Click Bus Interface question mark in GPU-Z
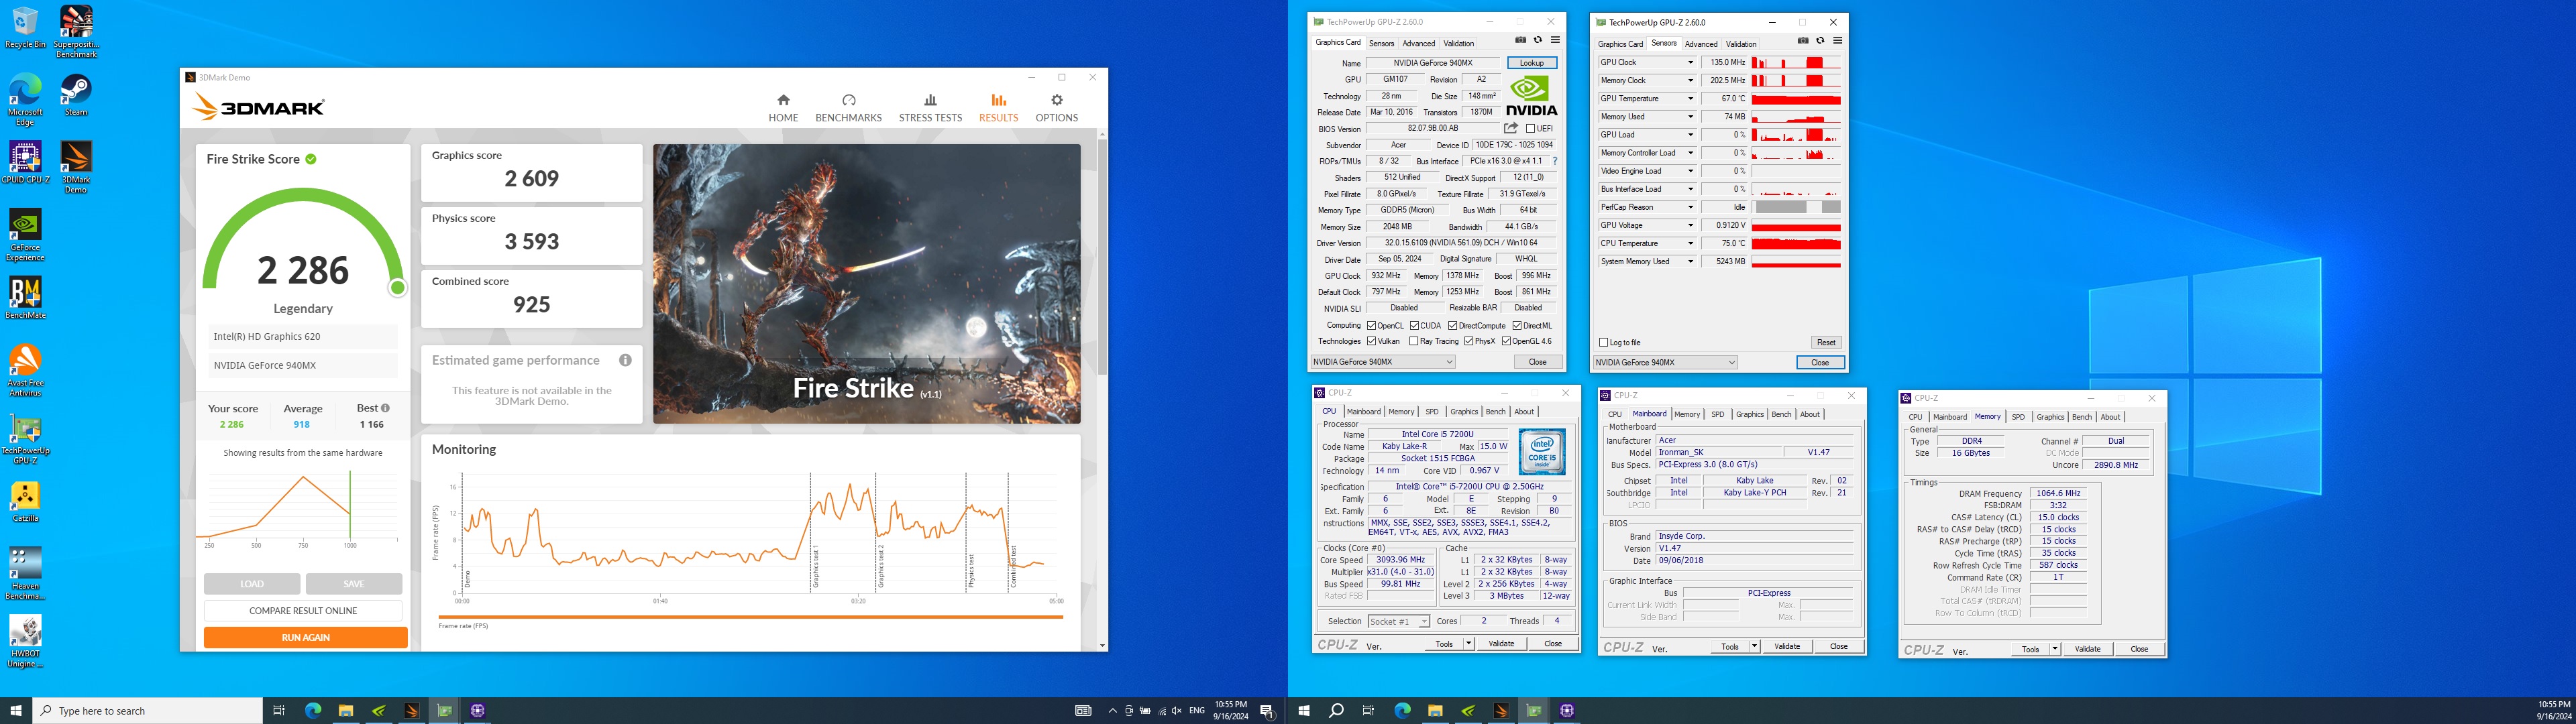 click(1555, 161)
